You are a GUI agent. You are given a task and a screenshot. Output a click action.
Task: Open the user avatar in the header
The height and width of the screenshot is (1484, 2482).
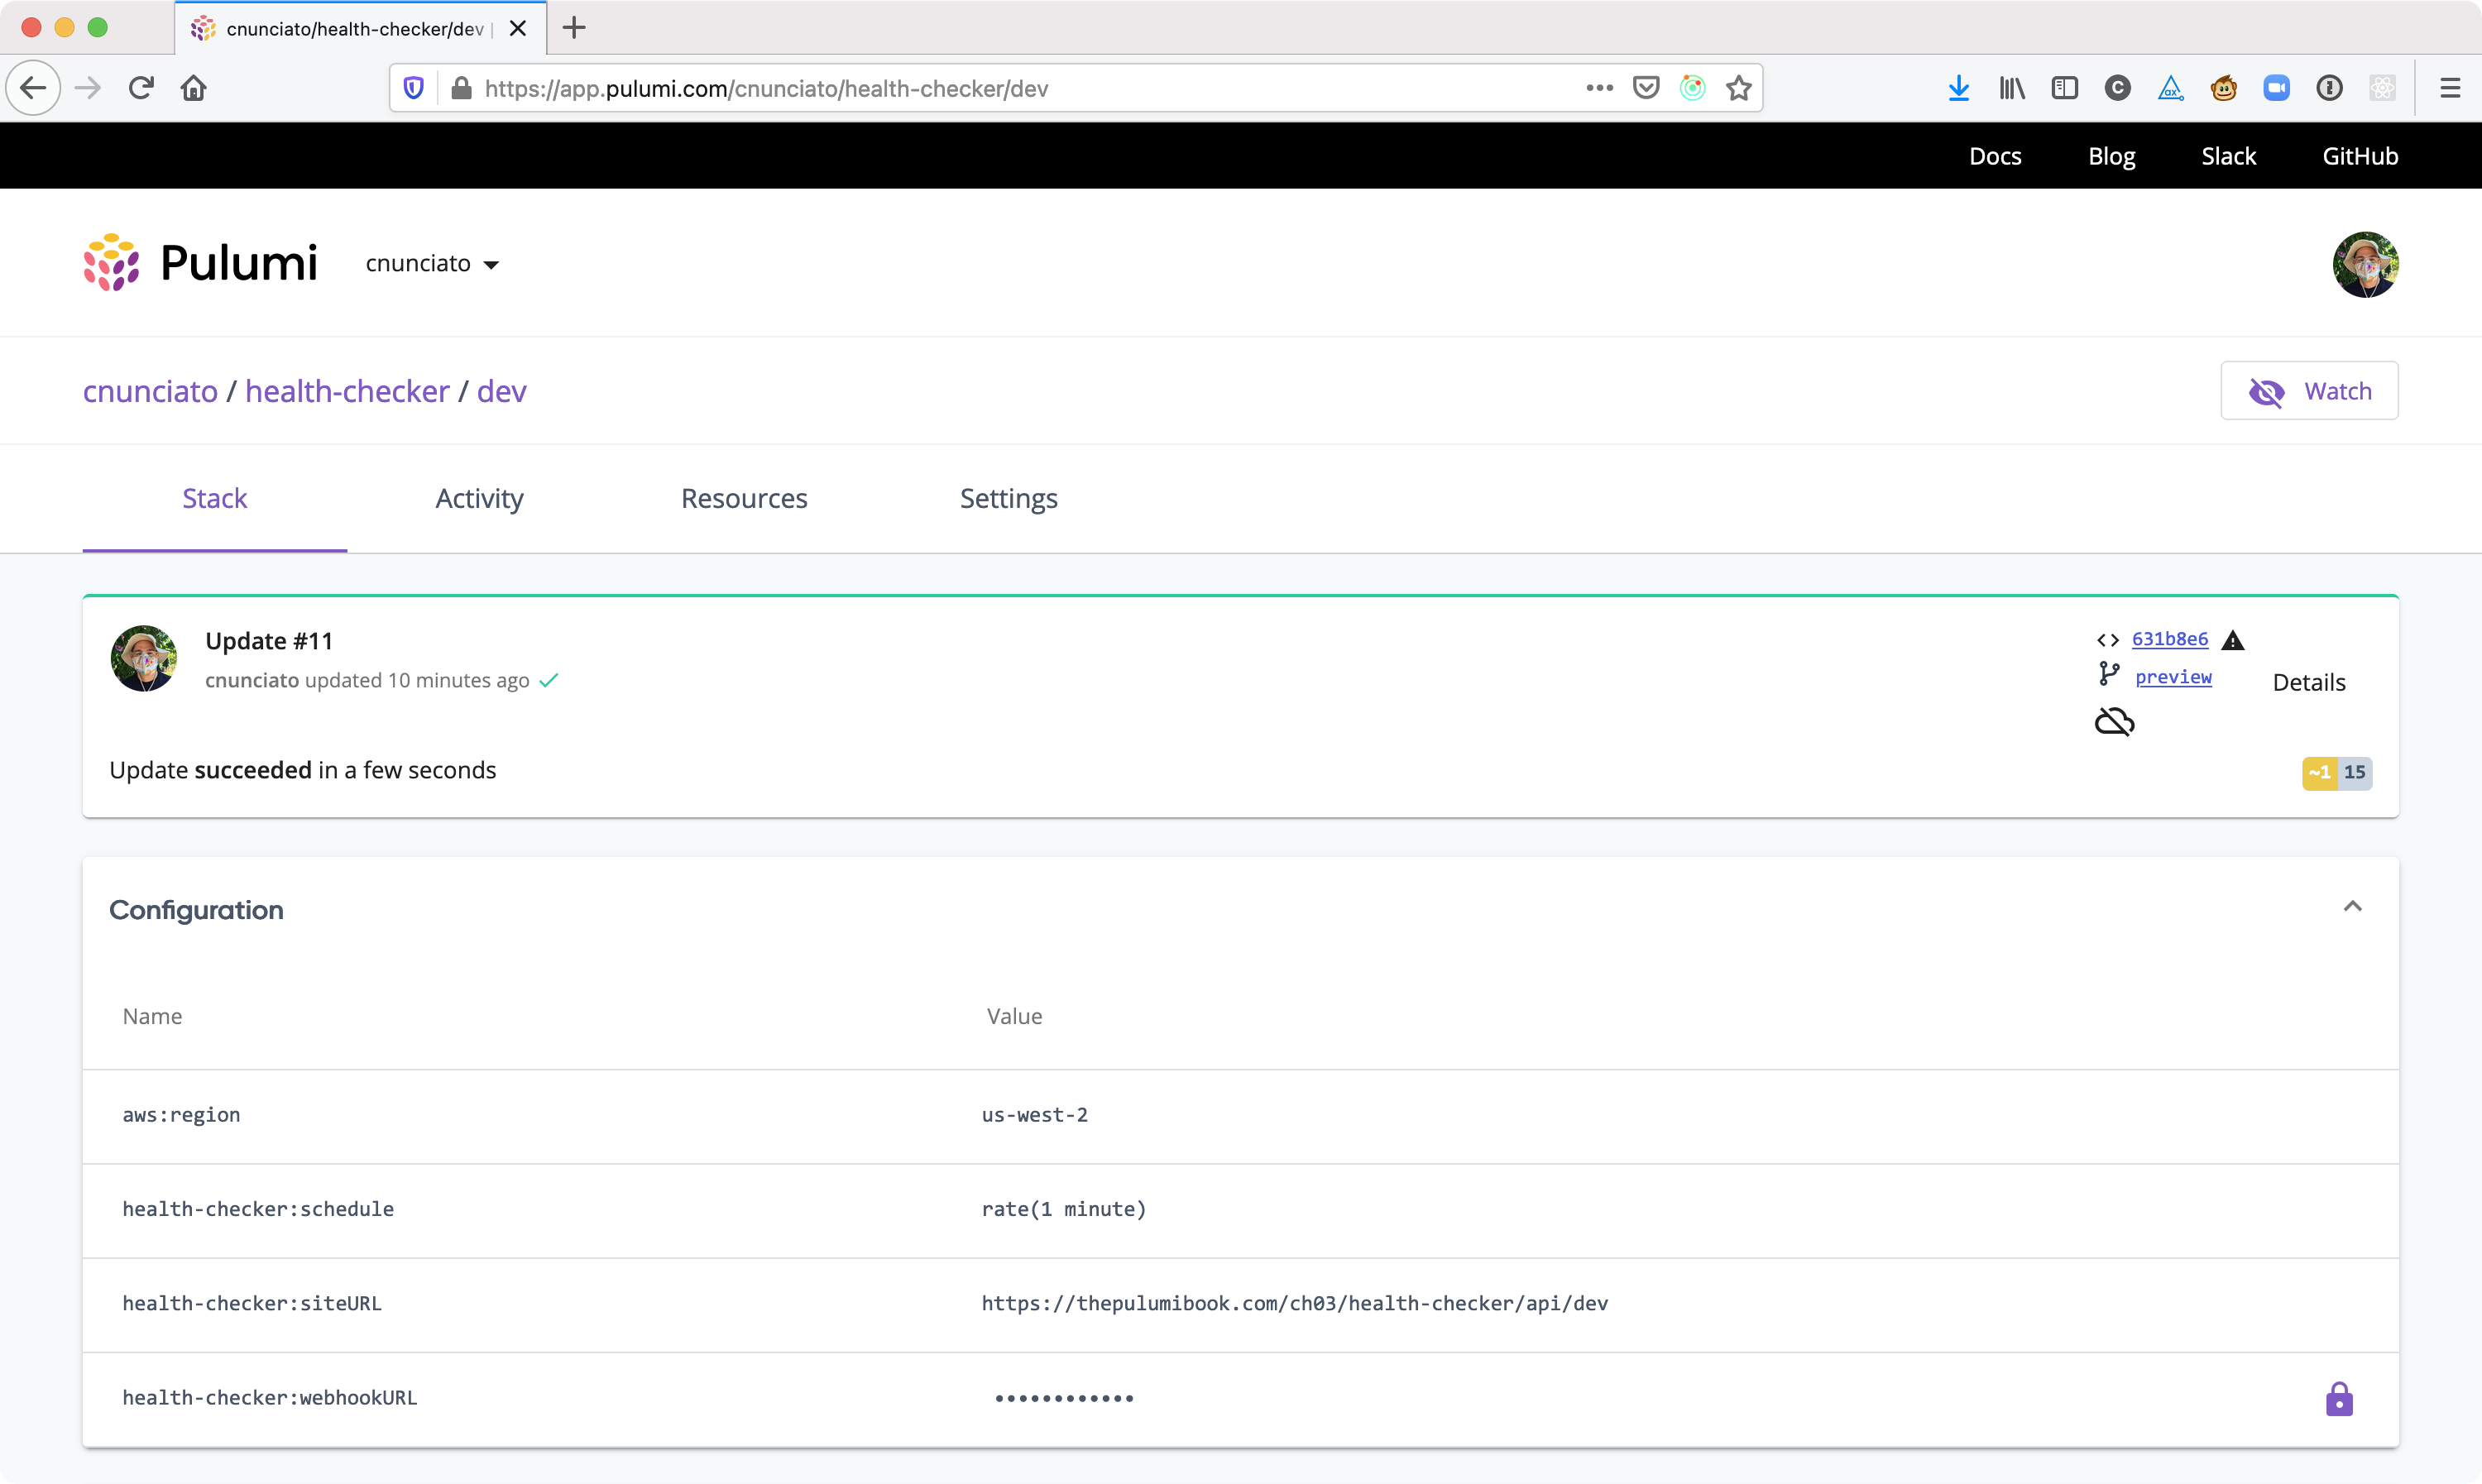tap(2365, 264)
